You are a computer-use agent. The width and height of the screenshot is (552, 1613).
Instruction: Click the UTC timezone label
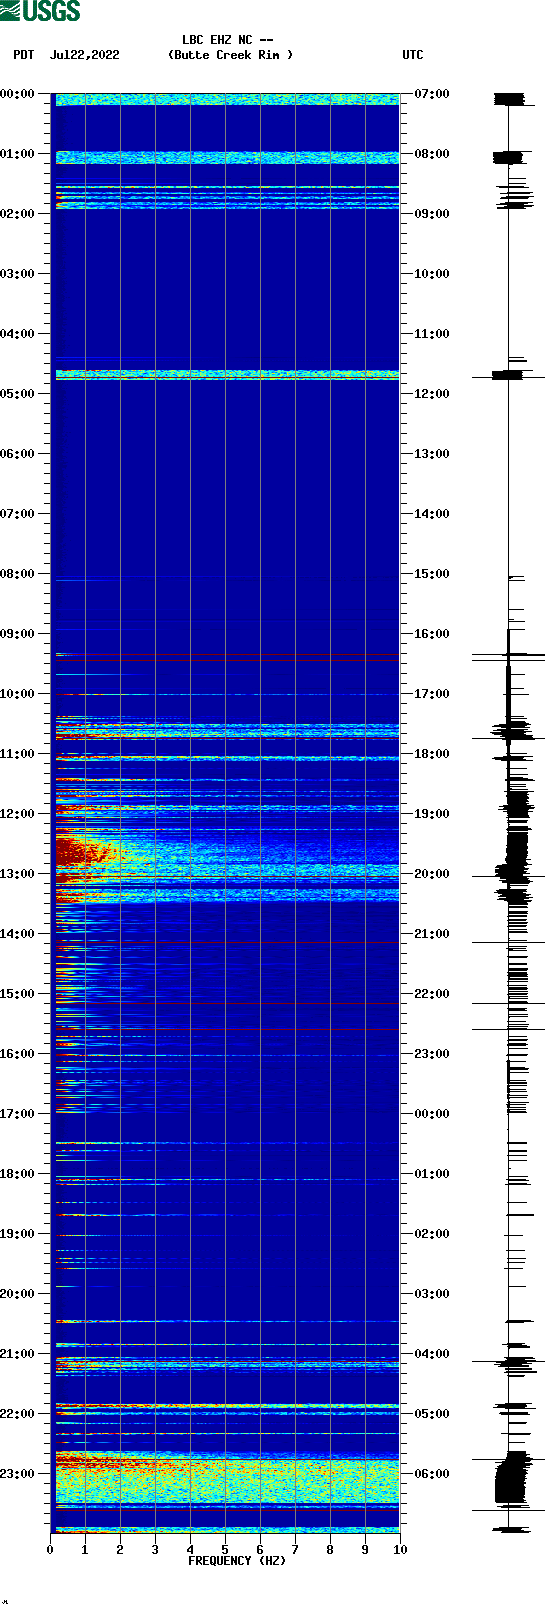point(413,55)
